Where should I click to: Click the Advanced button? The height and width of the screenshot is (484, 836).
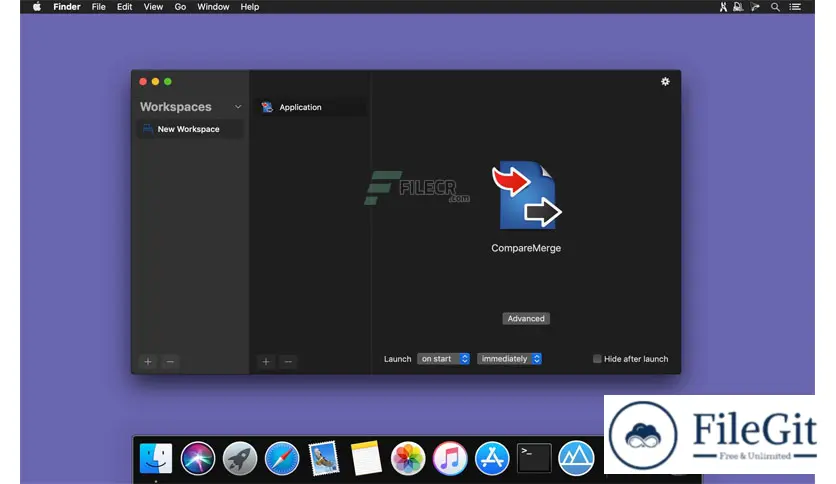pyautogui.click(x=526, y=318)
